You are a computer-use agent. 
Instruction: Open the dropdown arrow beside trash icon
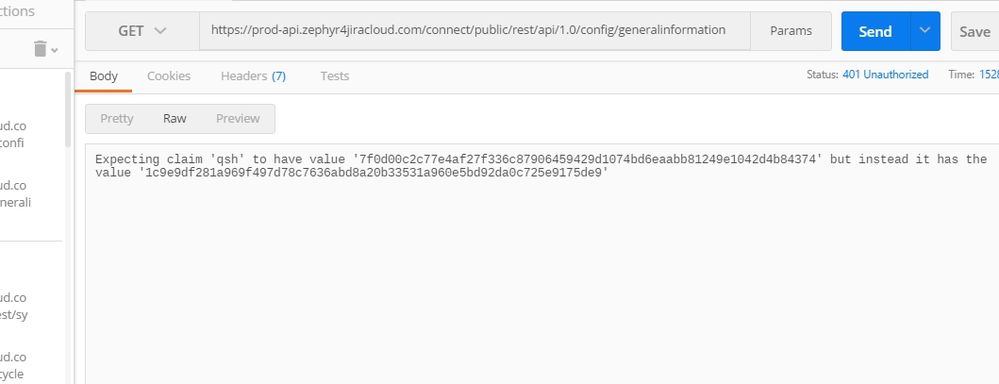[55, 50]
